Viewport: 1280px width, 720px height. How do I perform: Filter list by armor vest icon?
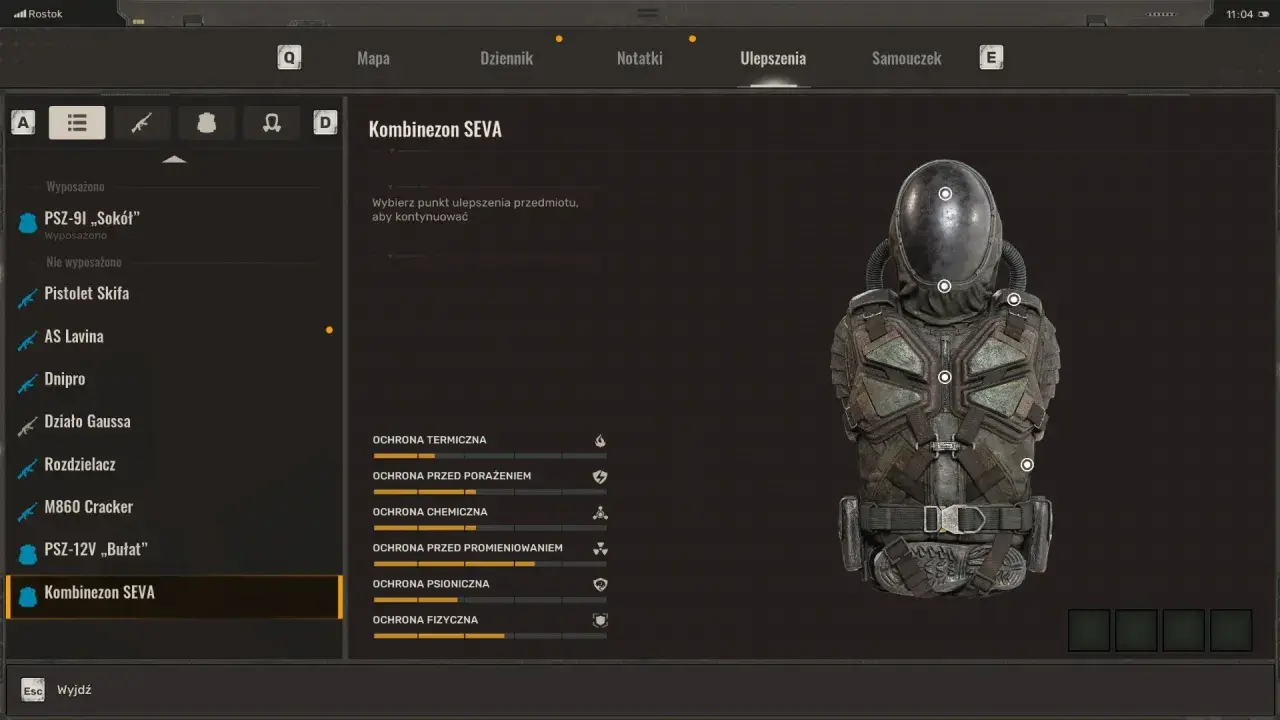coord(206,123)
